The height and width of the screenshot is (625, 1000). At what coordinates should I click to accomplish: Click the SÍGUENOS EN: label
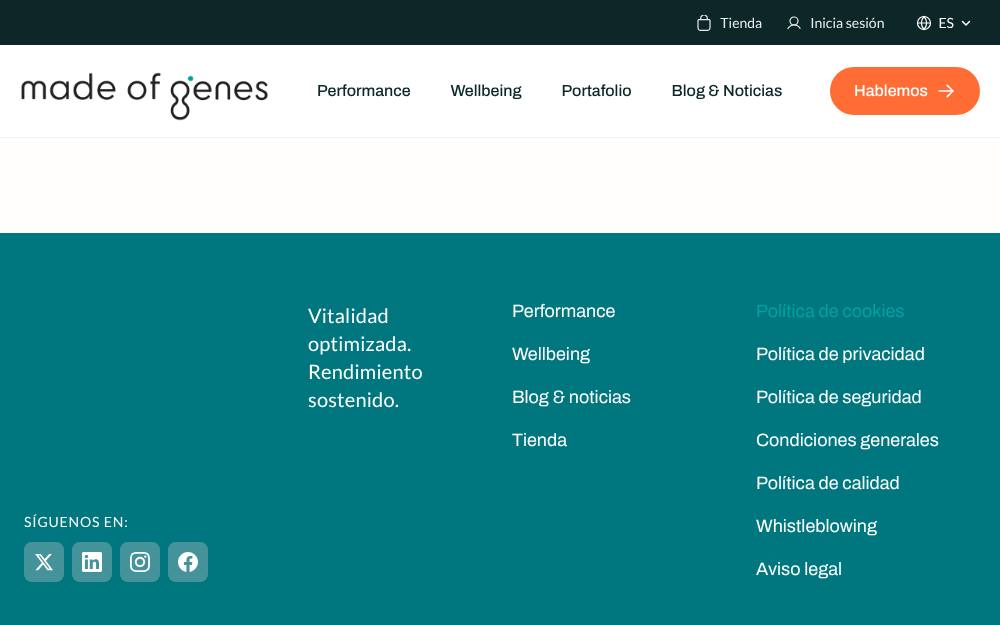[x=76, y=522]
